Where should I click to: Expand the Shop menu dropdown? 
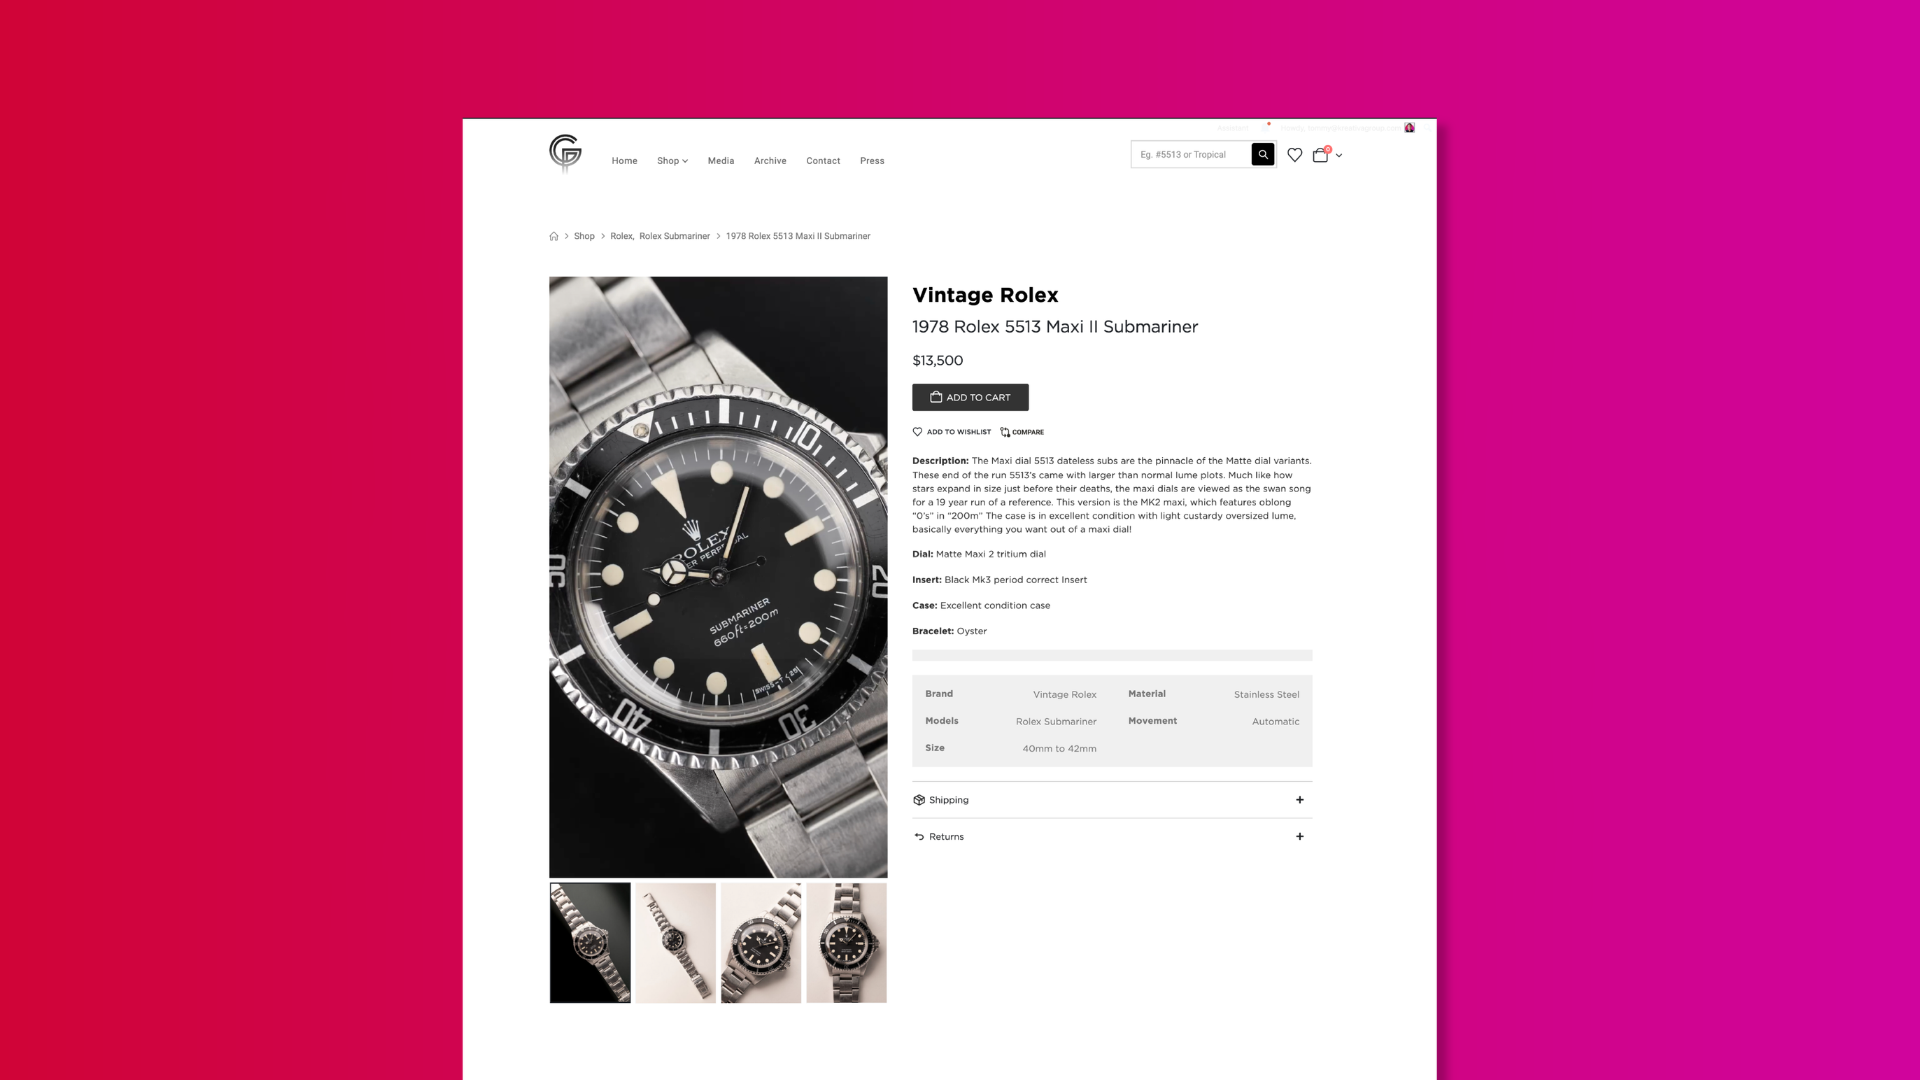pos(672,161)
